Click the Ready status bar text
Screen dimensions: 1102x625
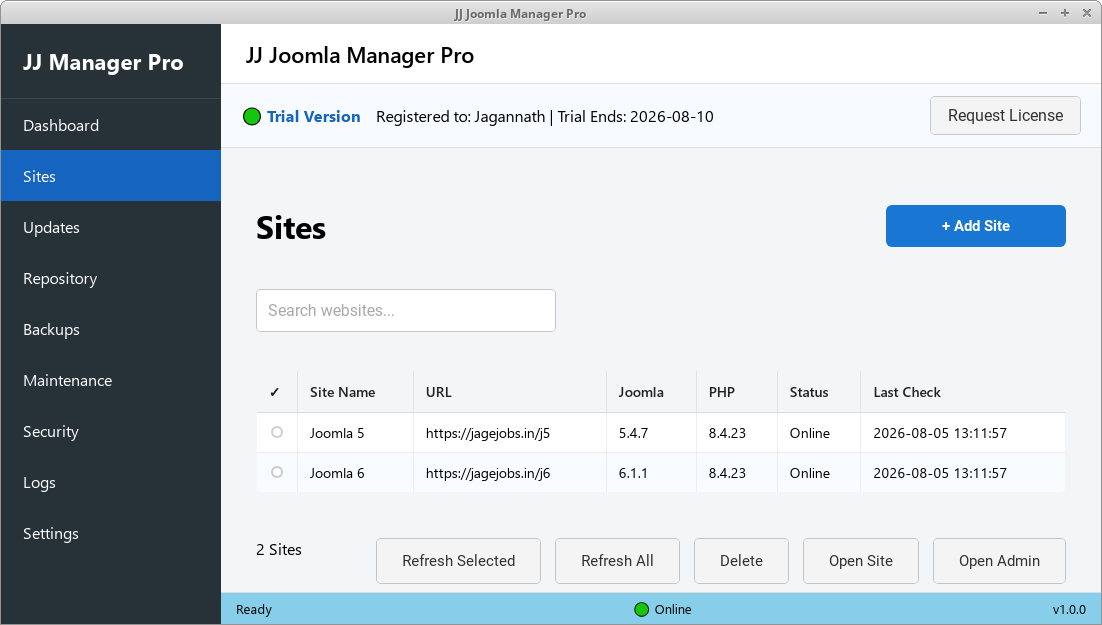254,610
